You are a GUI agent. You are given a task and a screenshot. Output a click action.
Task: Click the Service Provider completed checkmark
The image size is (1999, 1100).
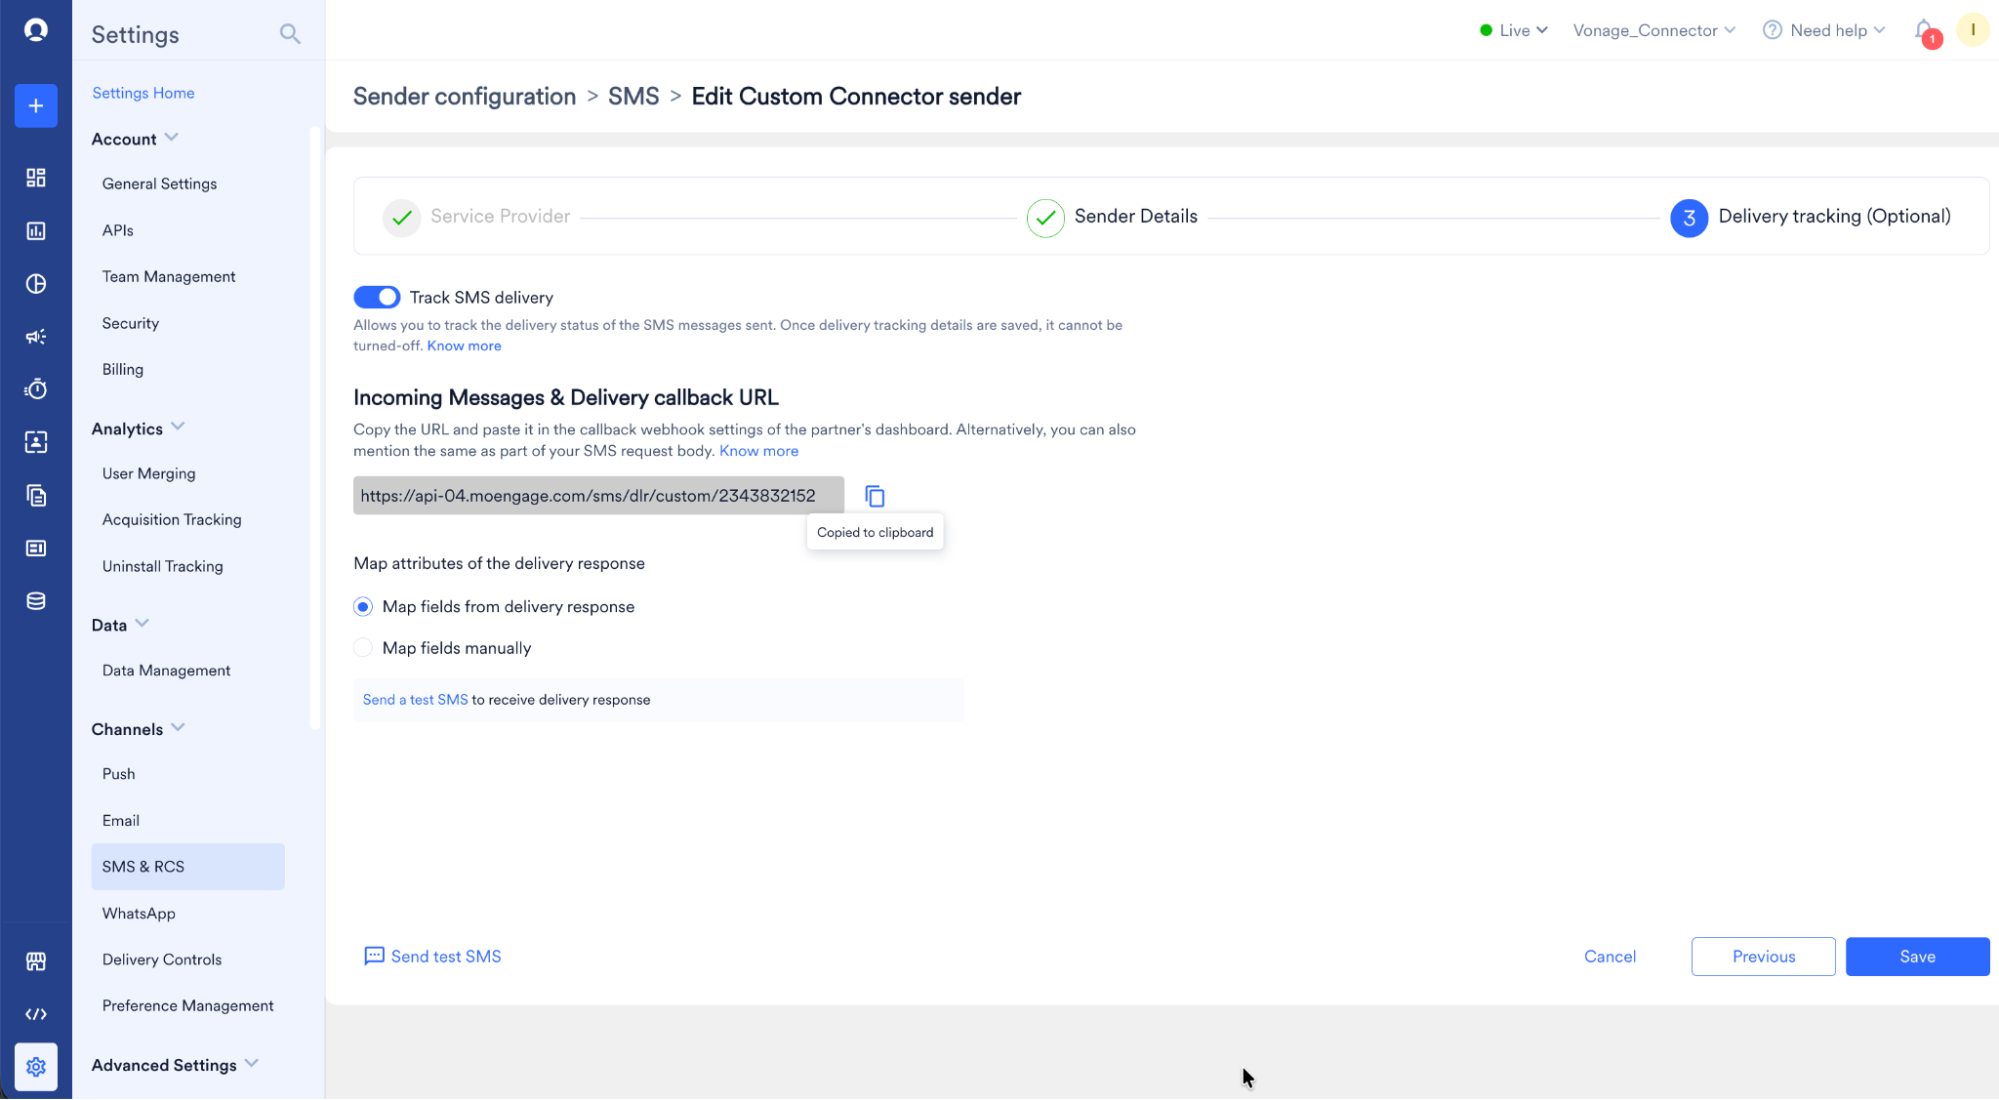pyautogui.click(x=402, y=217)
